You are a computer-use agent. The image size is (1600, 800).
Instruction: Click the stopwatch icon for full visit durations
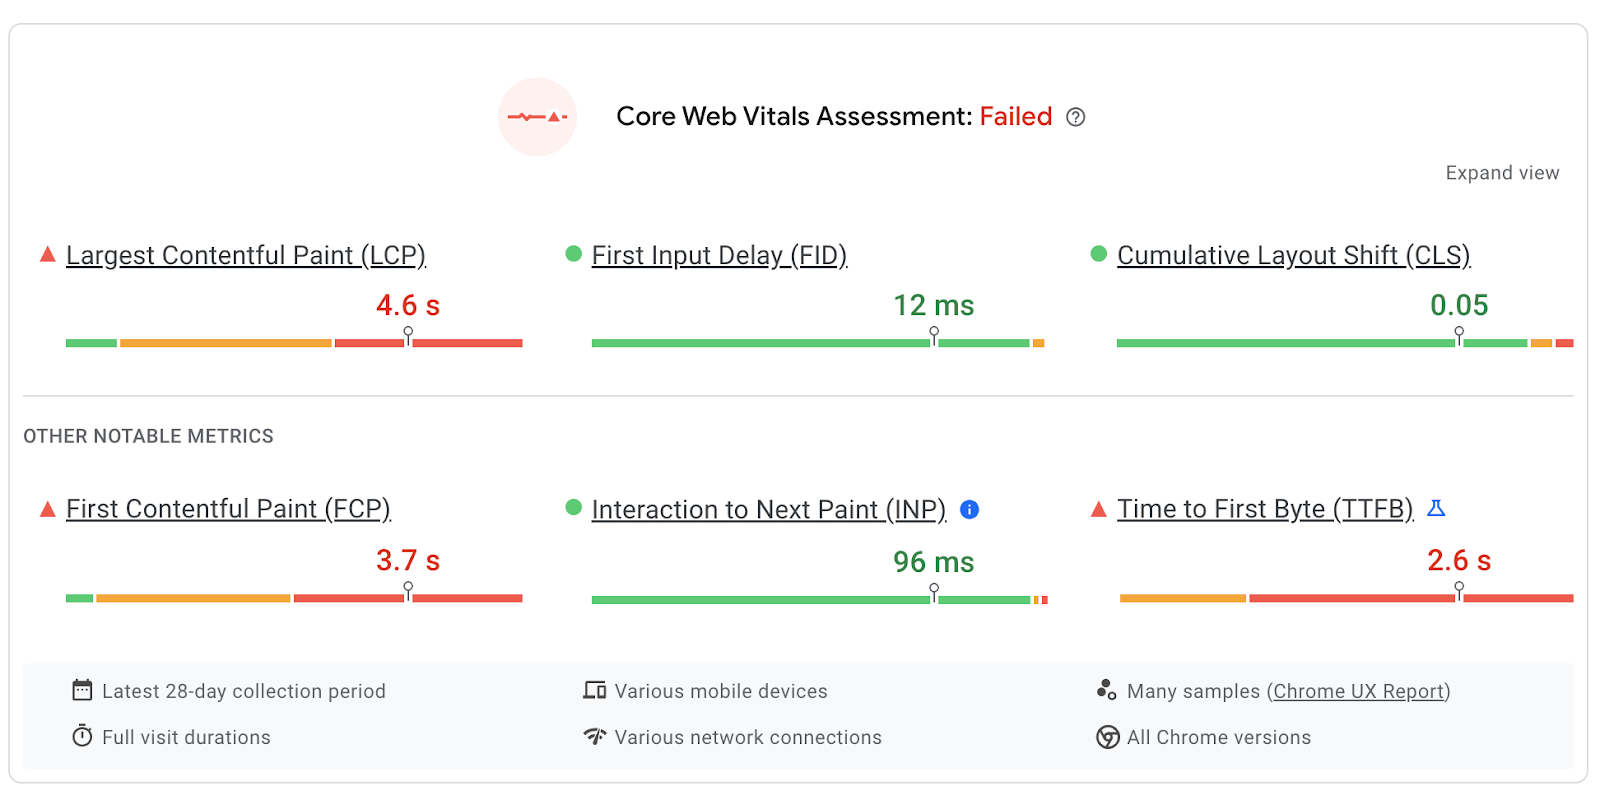click(82, 736)
